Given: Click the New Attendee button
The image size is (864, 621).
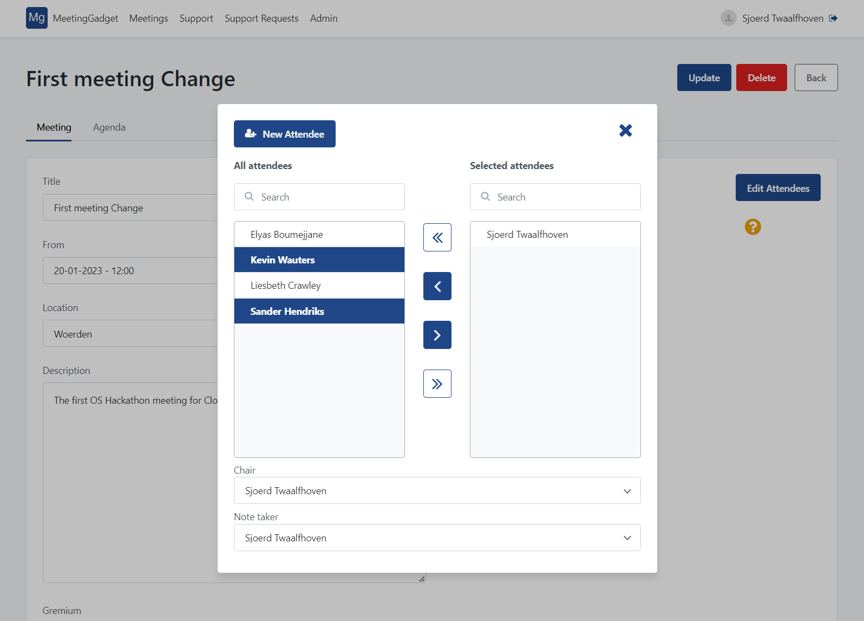Looking at the screenshot, I should [x=285, y=134].
